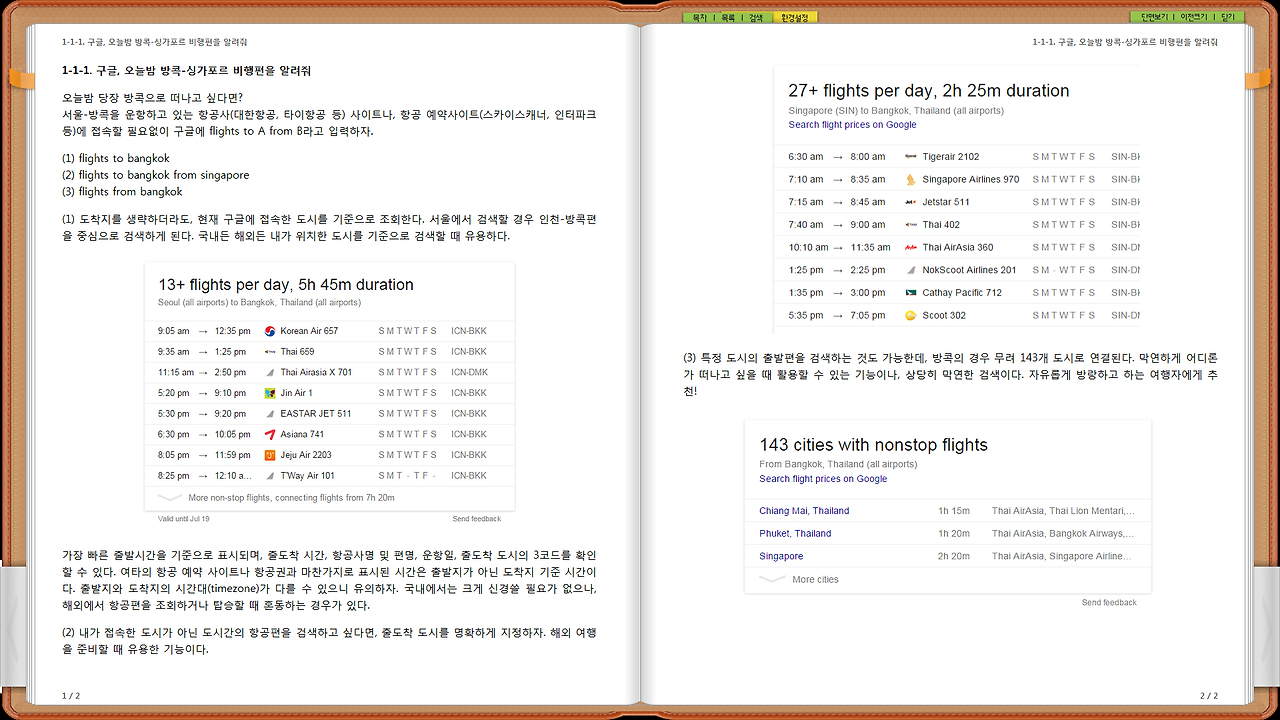The image size is (1280, 720).
Task: Open the 목록 tab
Action: [x=728, y=17]
